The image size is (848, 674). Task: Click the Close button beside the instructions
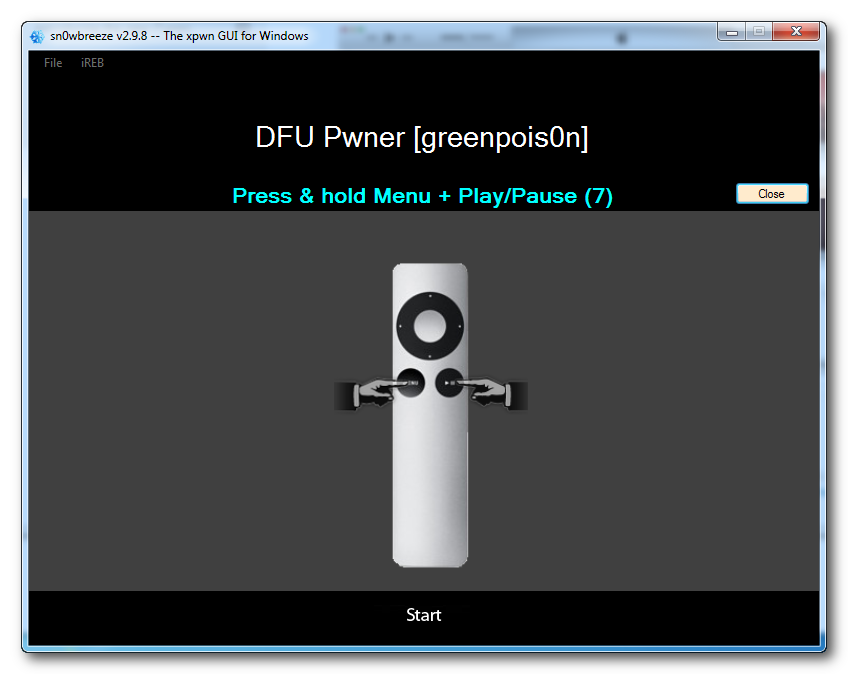[772, 194]
